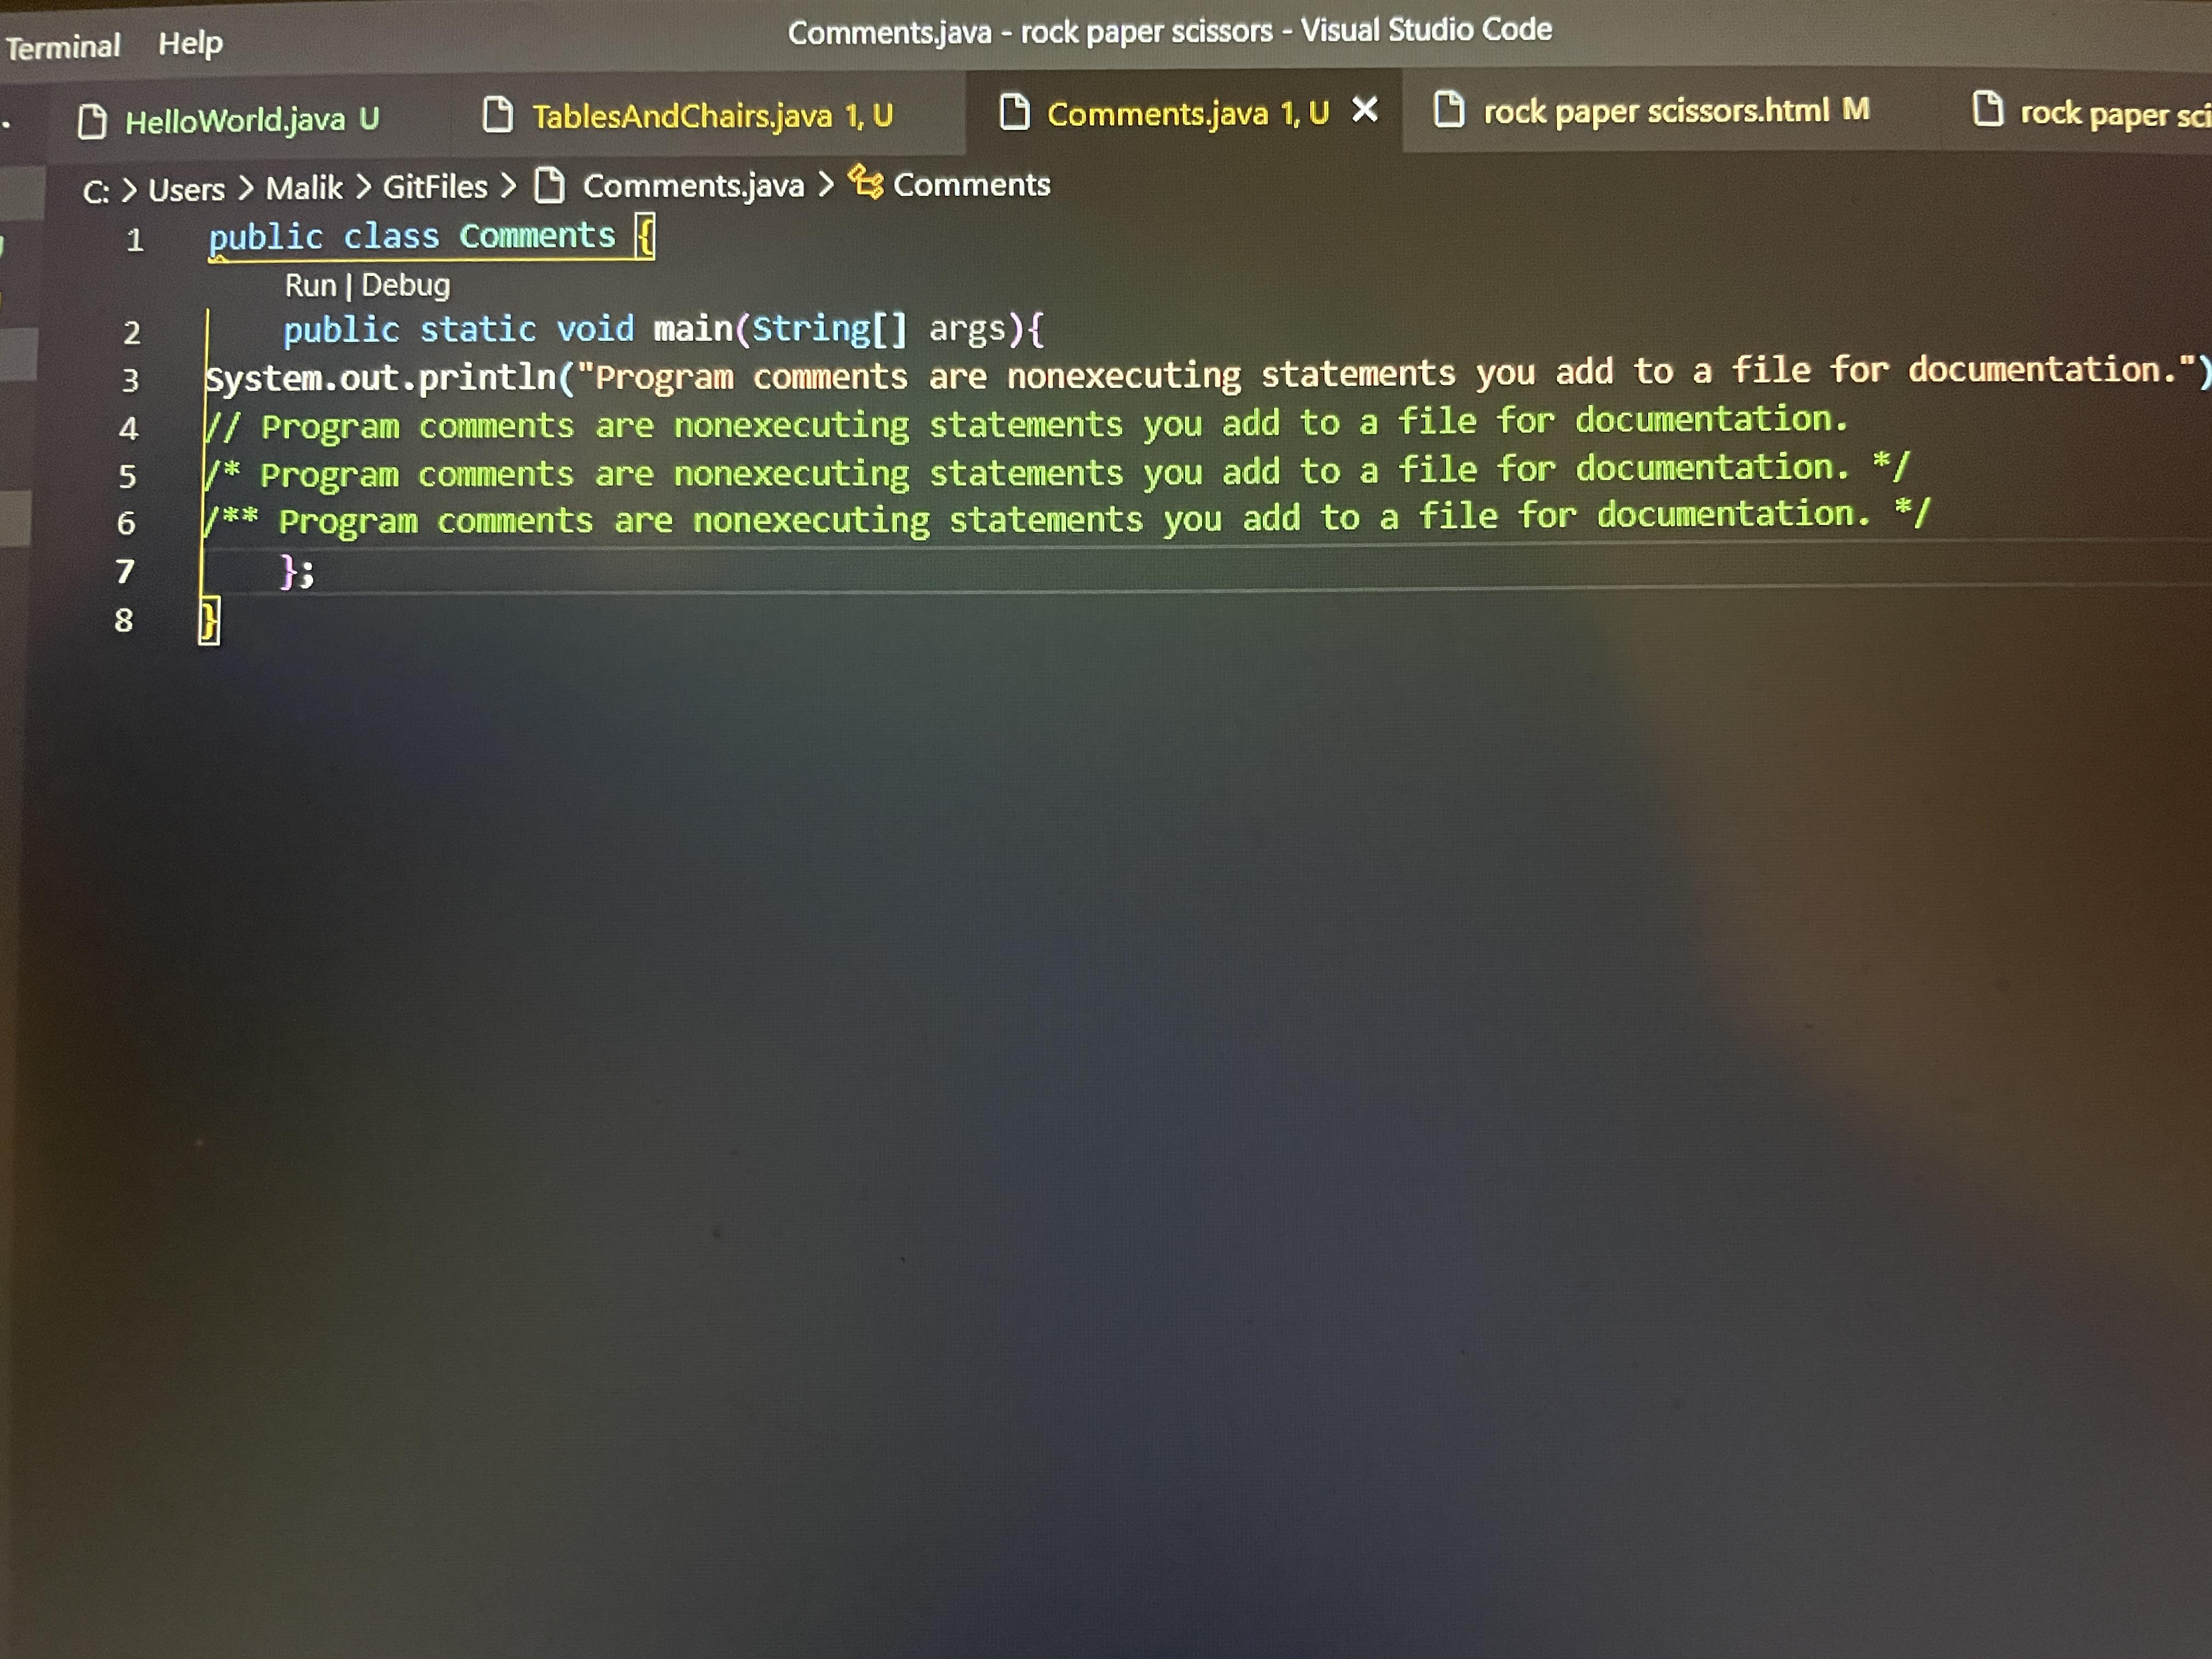Open the C: breadcrumb segment

point(96,191)
